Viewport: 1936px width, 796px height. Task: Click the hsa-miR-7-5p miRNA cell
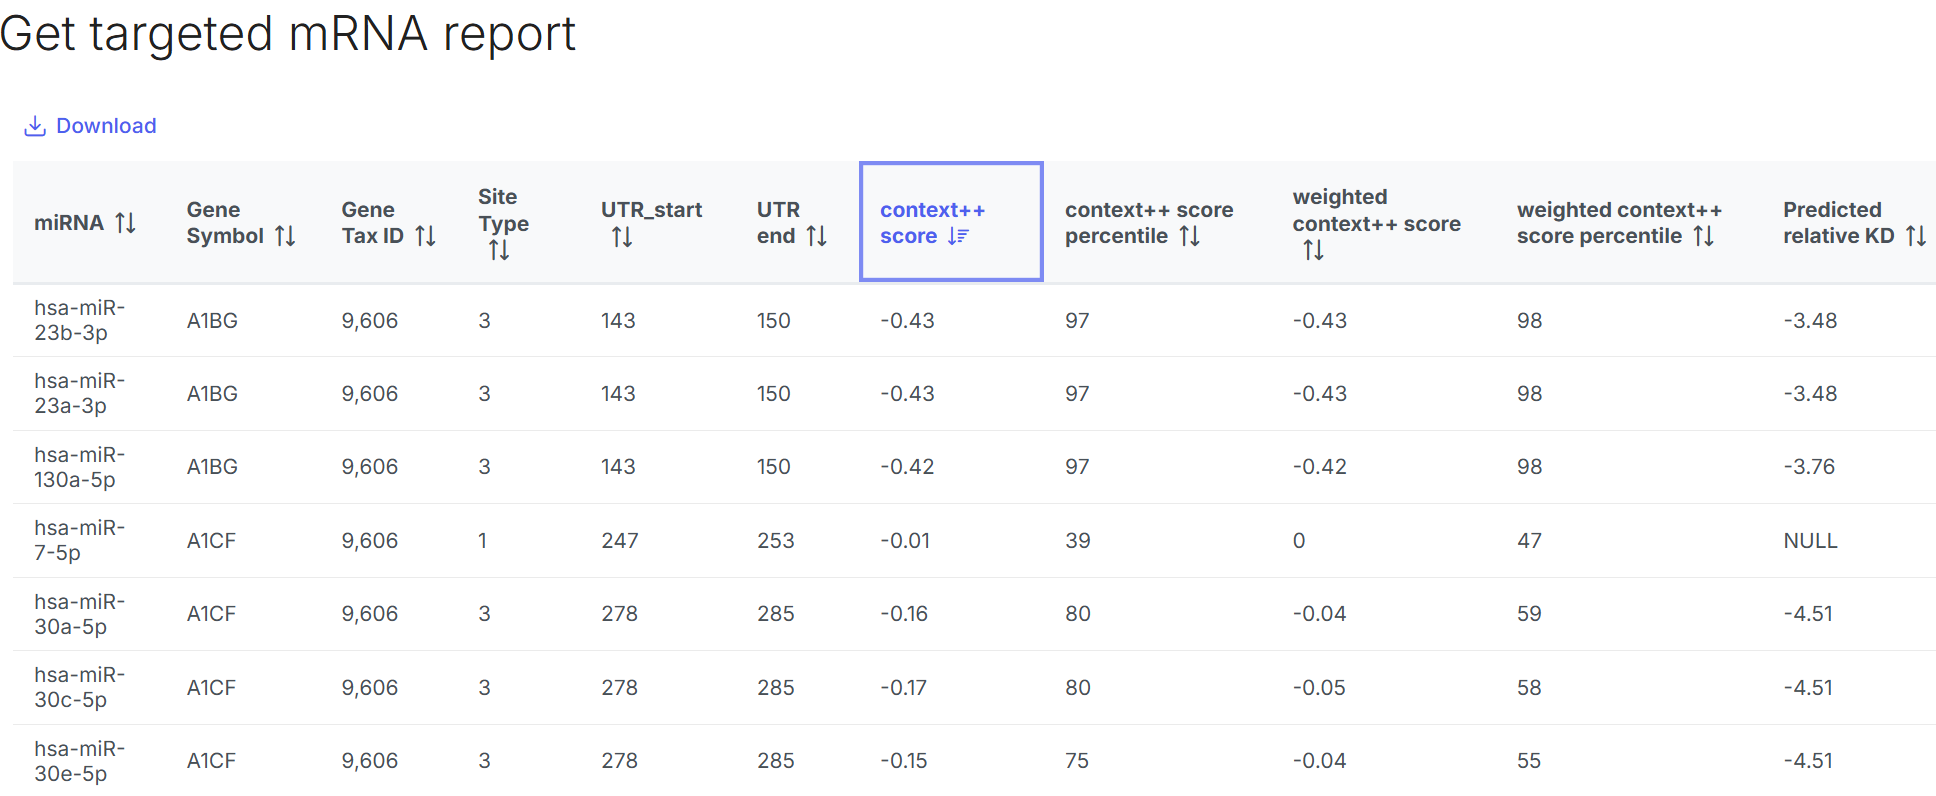click(x=80, y=540)
